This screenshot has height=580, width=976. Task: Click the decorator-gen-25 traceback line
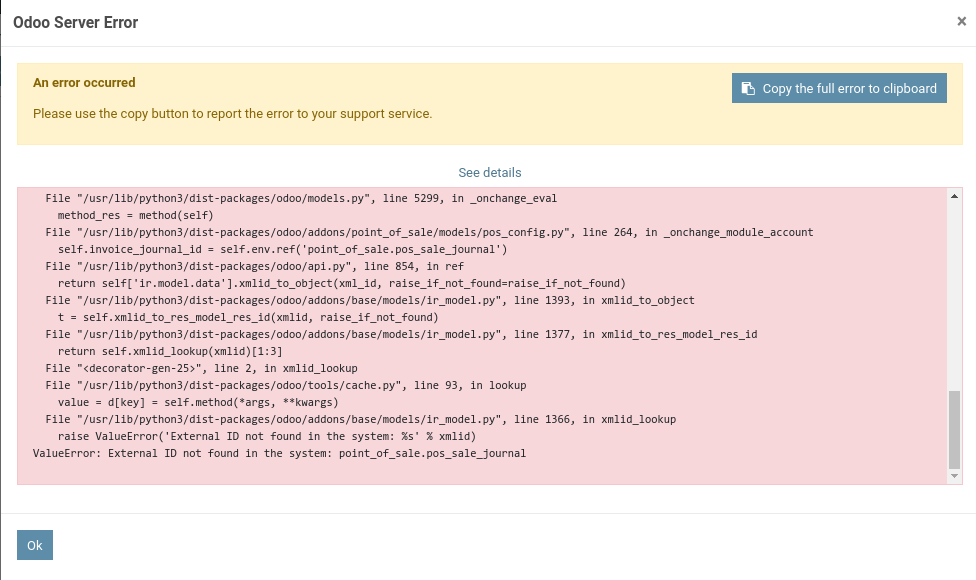click(202, 368)
